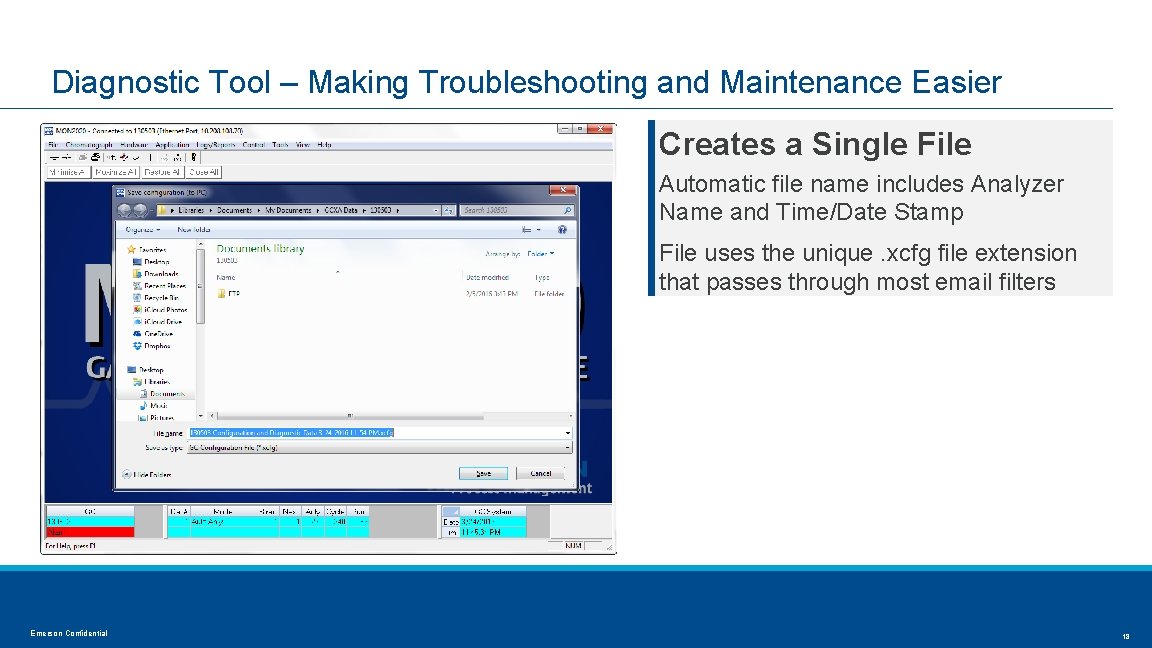1152x648 pixels.
Task: Select the Pictures library in the tree
Action: click(156, 417)
